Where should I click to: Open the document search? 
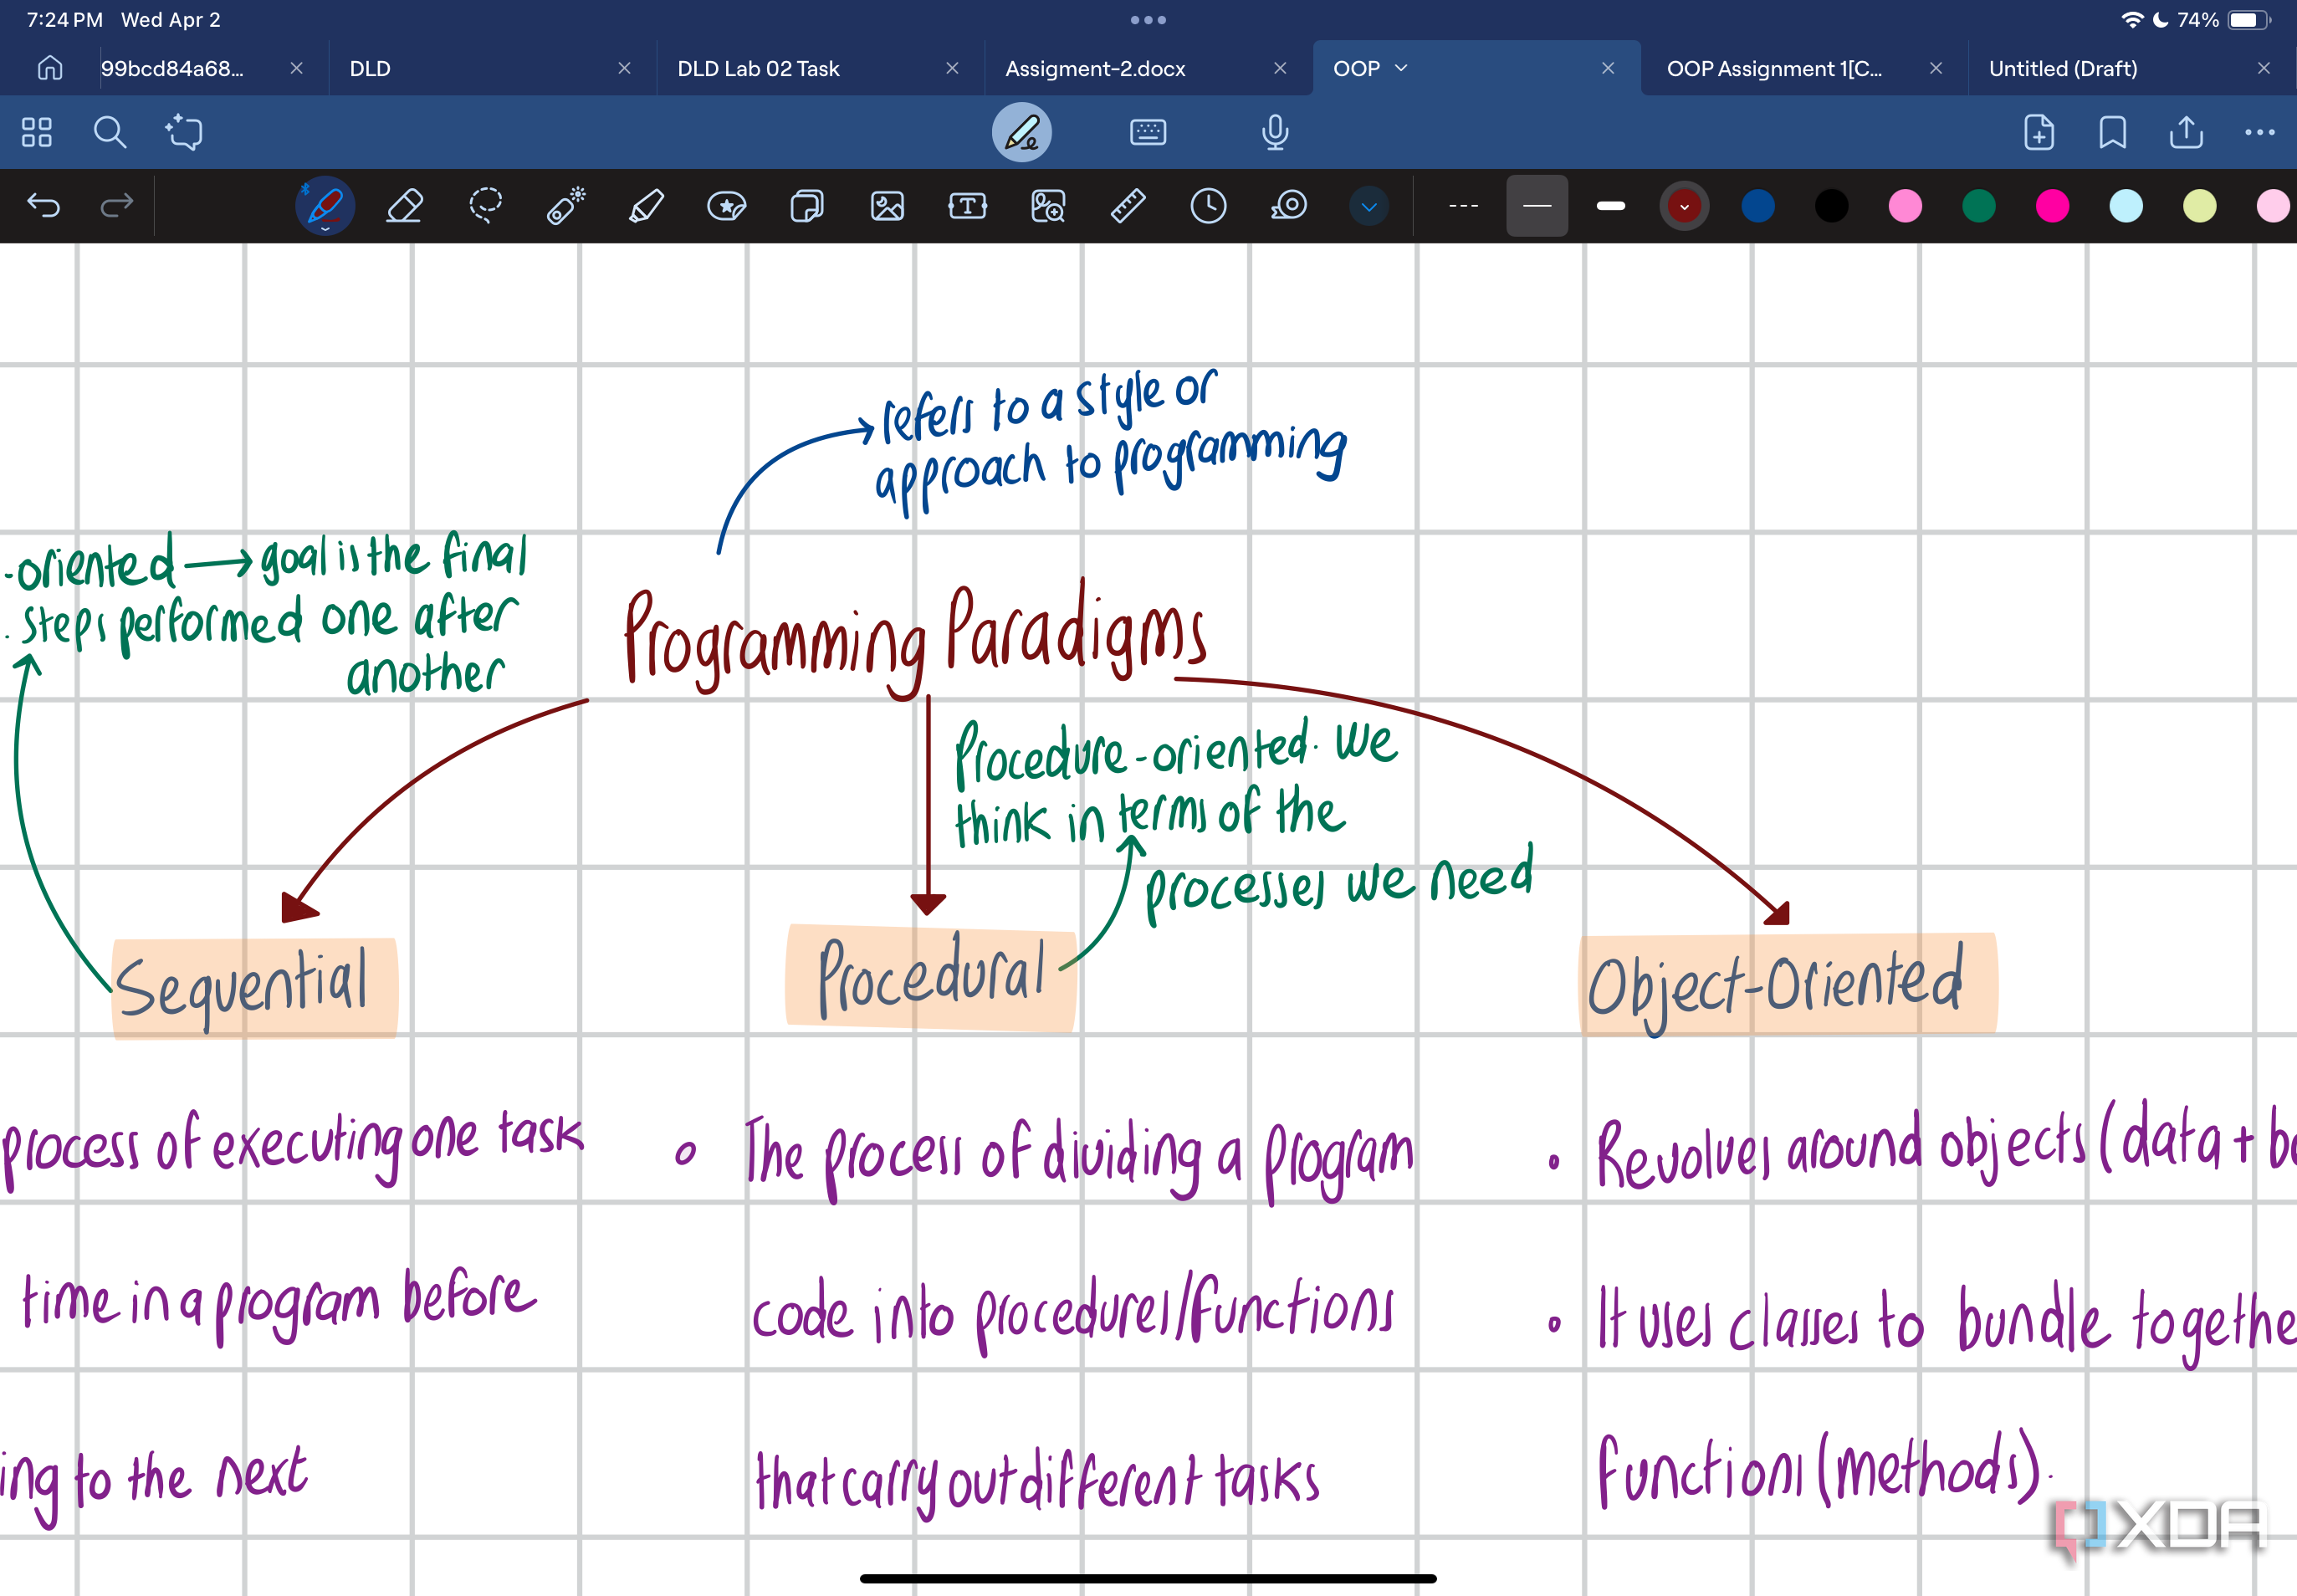click(110, 132)
